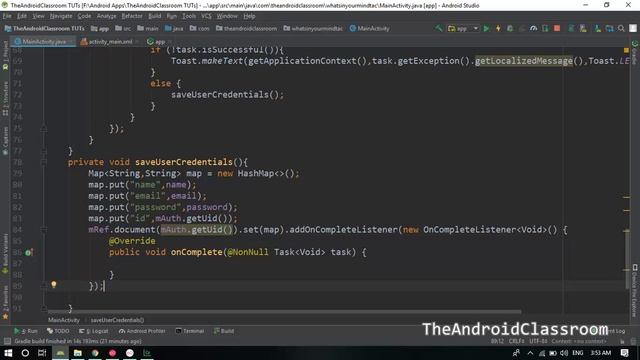Screen dimensions: 640x360
Task: Click the app folder breadcrumb
Action: (100, 29)
